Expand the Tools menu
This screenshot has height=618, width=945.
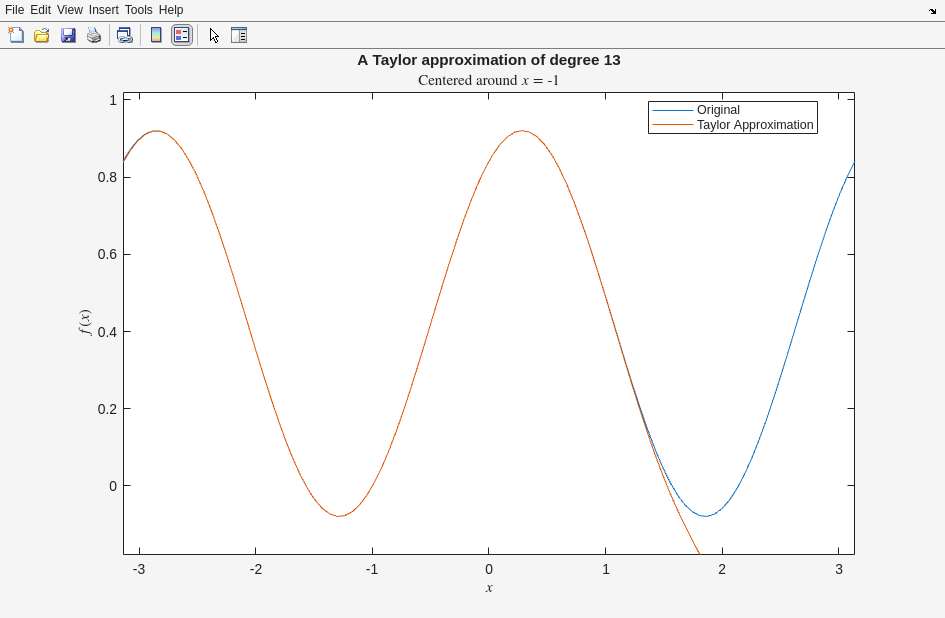[139, 10]
